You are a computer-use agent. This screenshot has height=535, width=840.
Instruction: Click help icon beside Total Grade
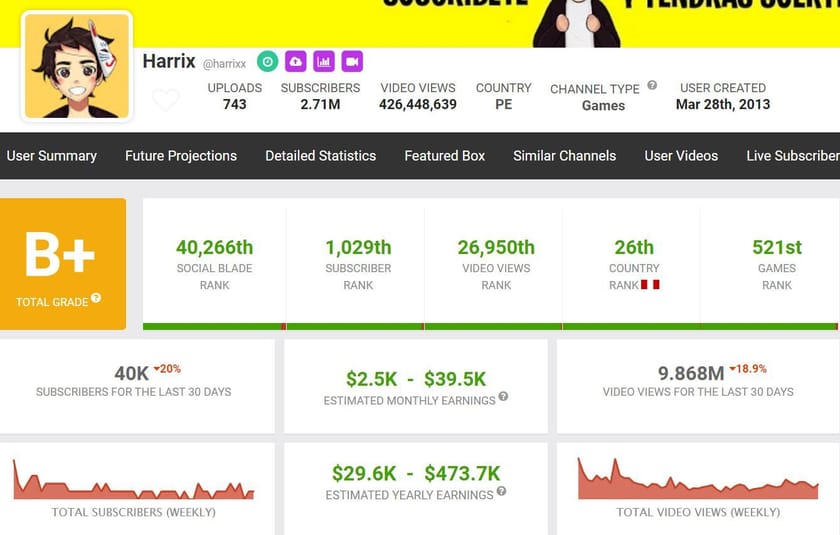(96, 298)
